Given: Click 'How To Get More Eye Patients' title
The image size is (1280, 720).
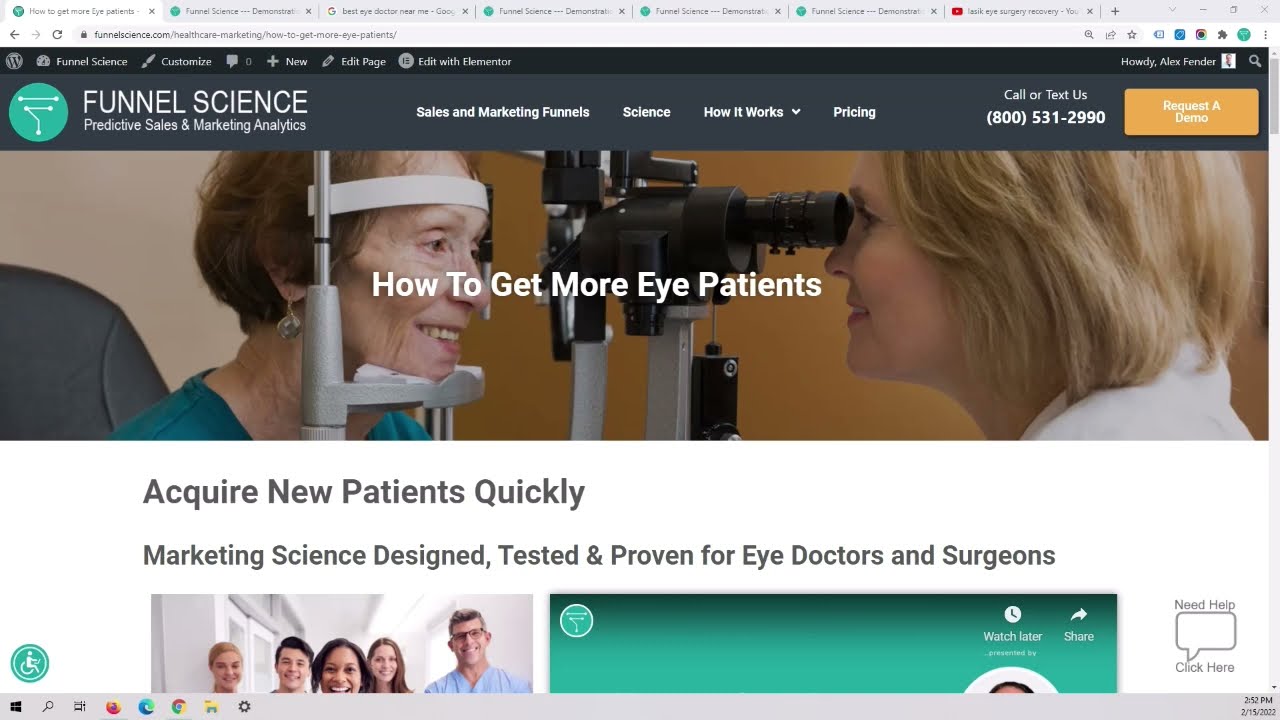Looking at the screenshot, I should (597, 284).
